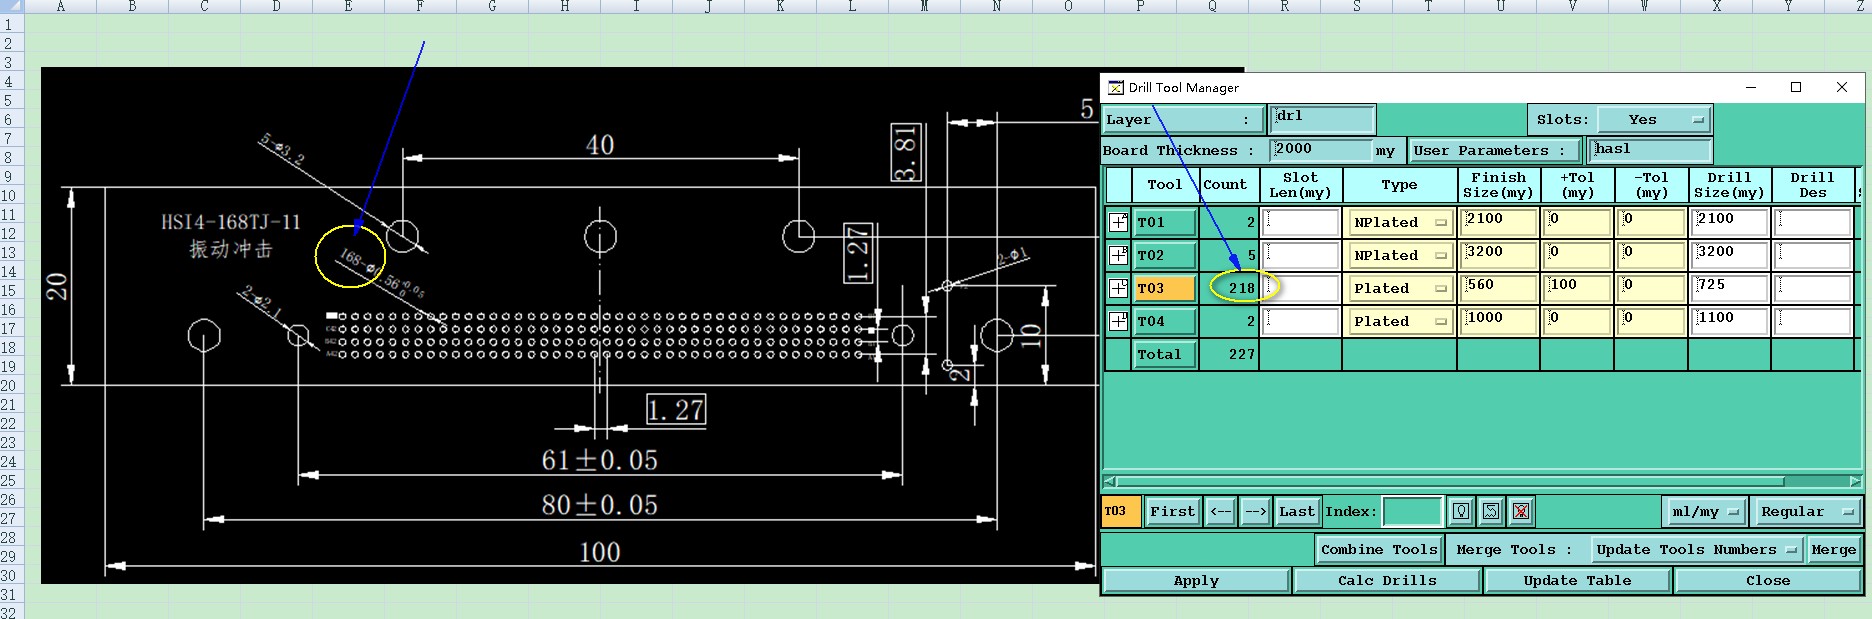Expand the T02 row plus icon

1118,255
